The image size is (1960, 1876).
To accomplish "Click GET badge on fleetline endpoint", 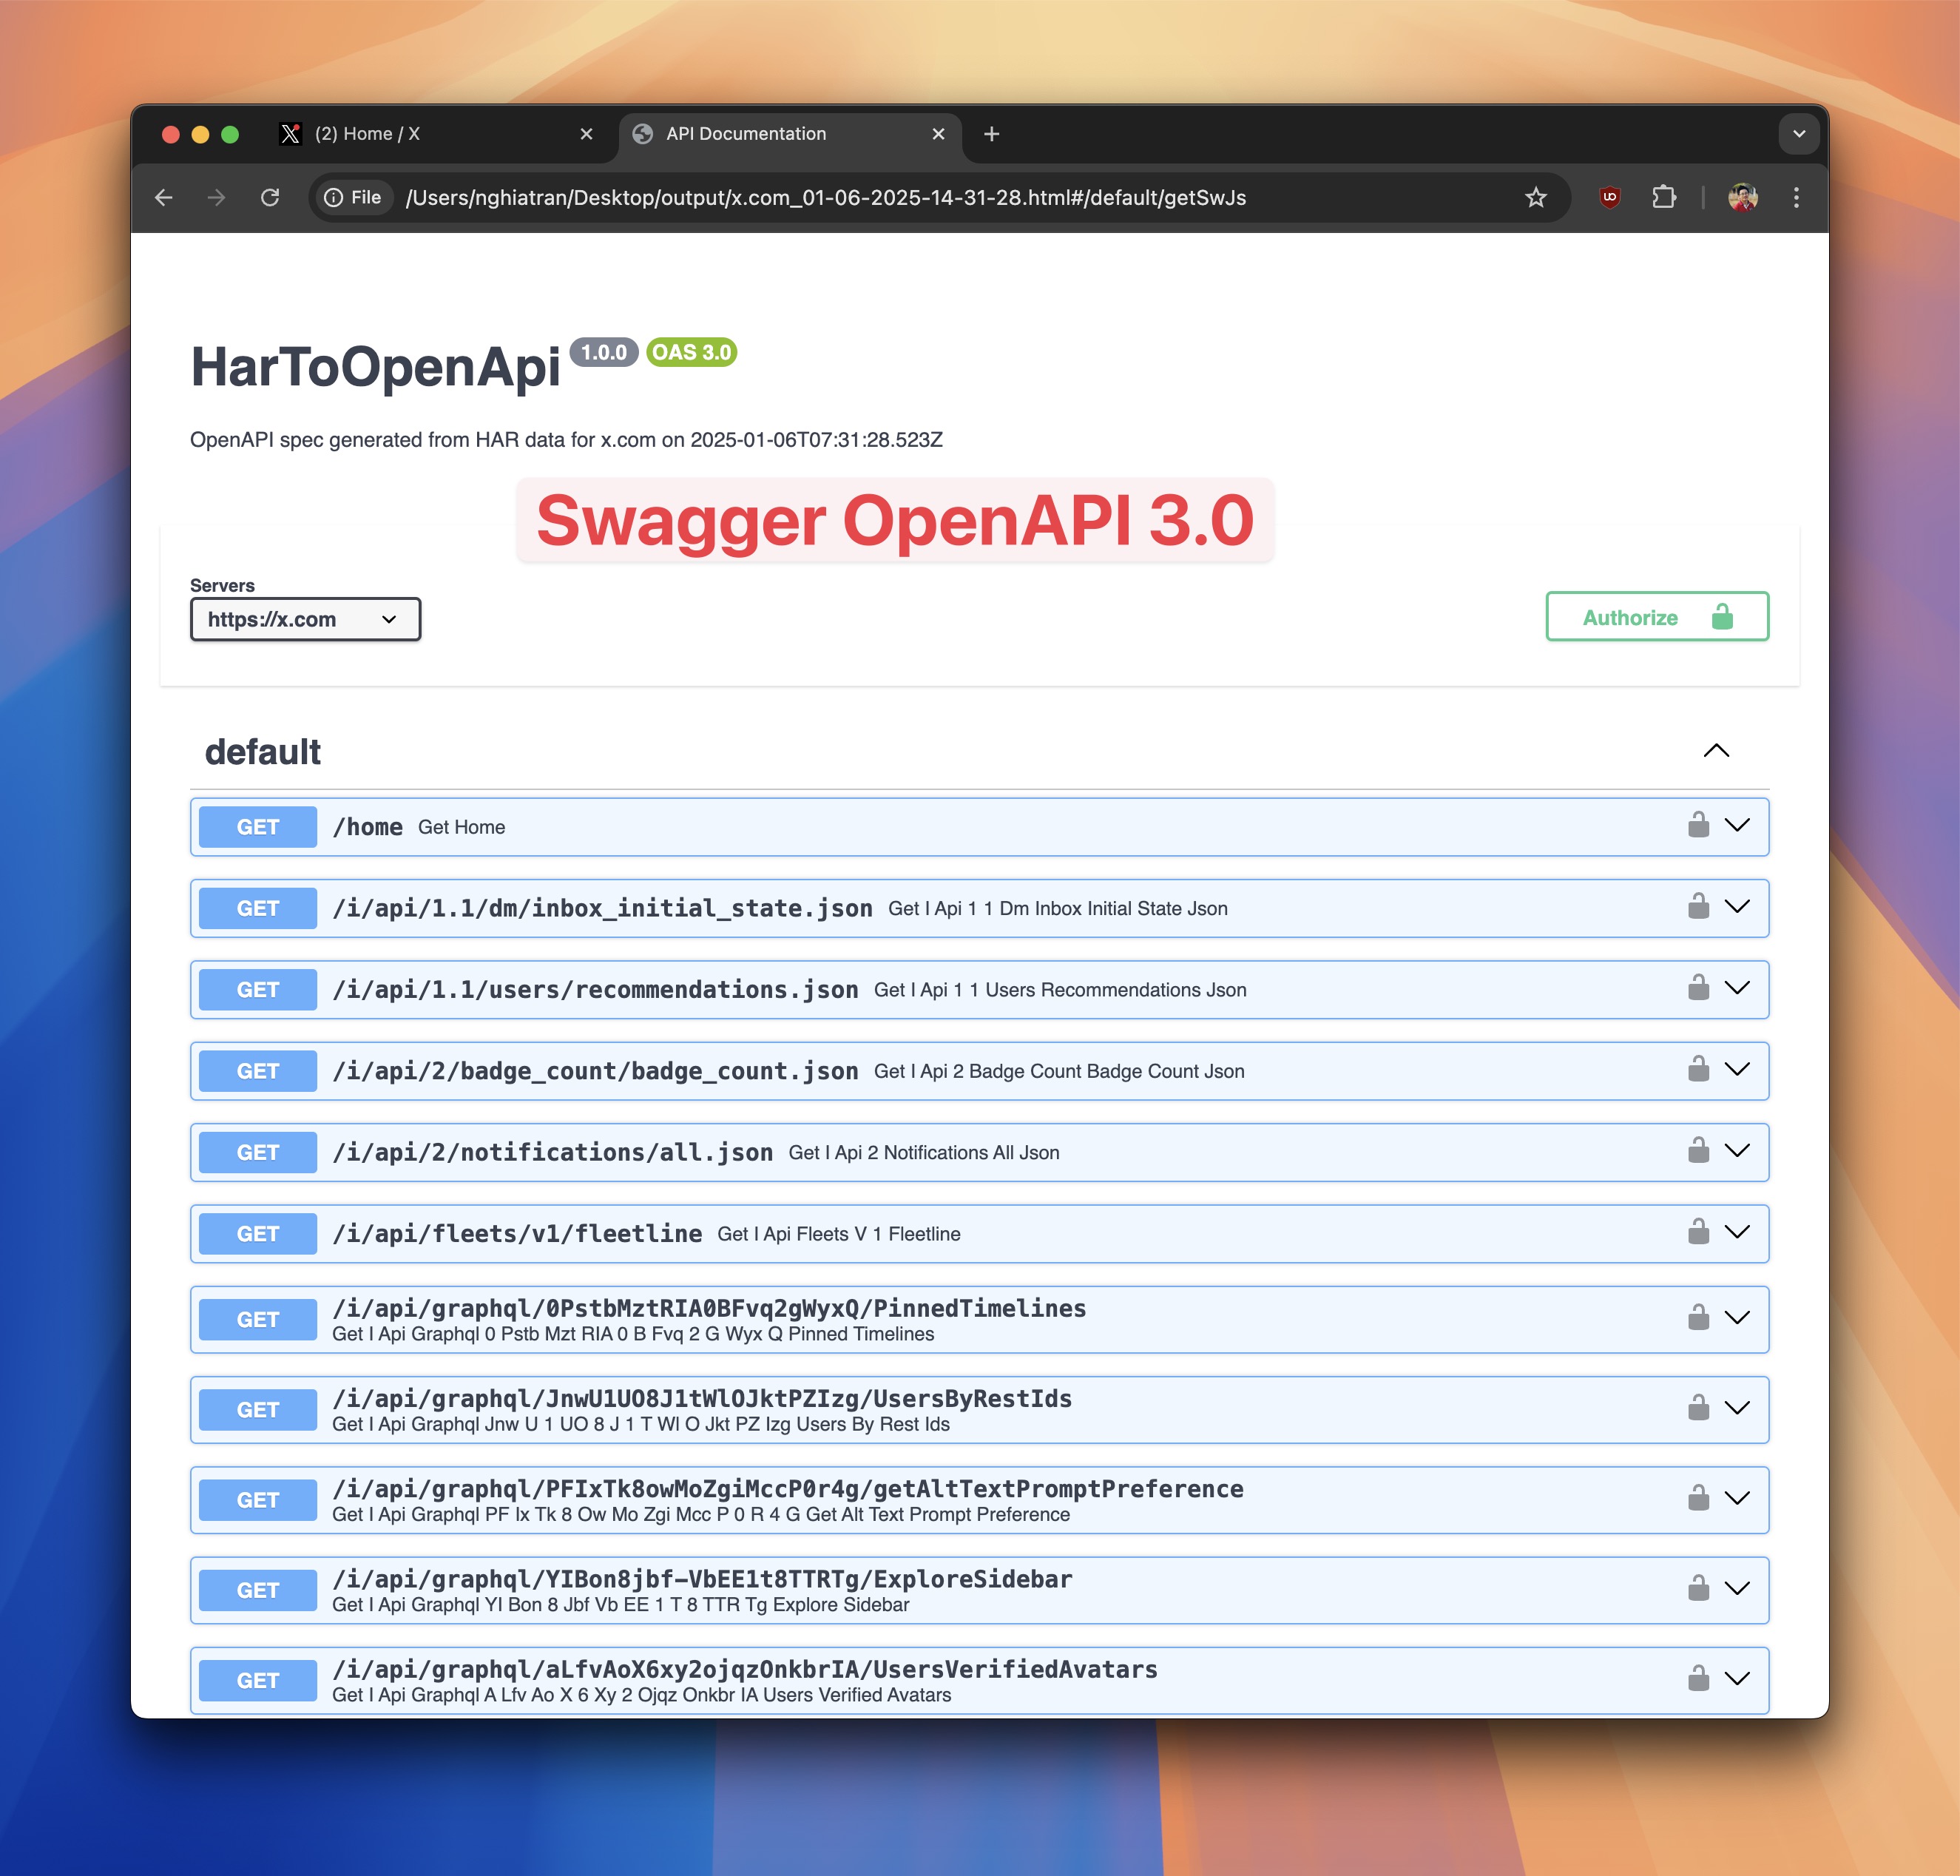I will (x=258, y=1234).
